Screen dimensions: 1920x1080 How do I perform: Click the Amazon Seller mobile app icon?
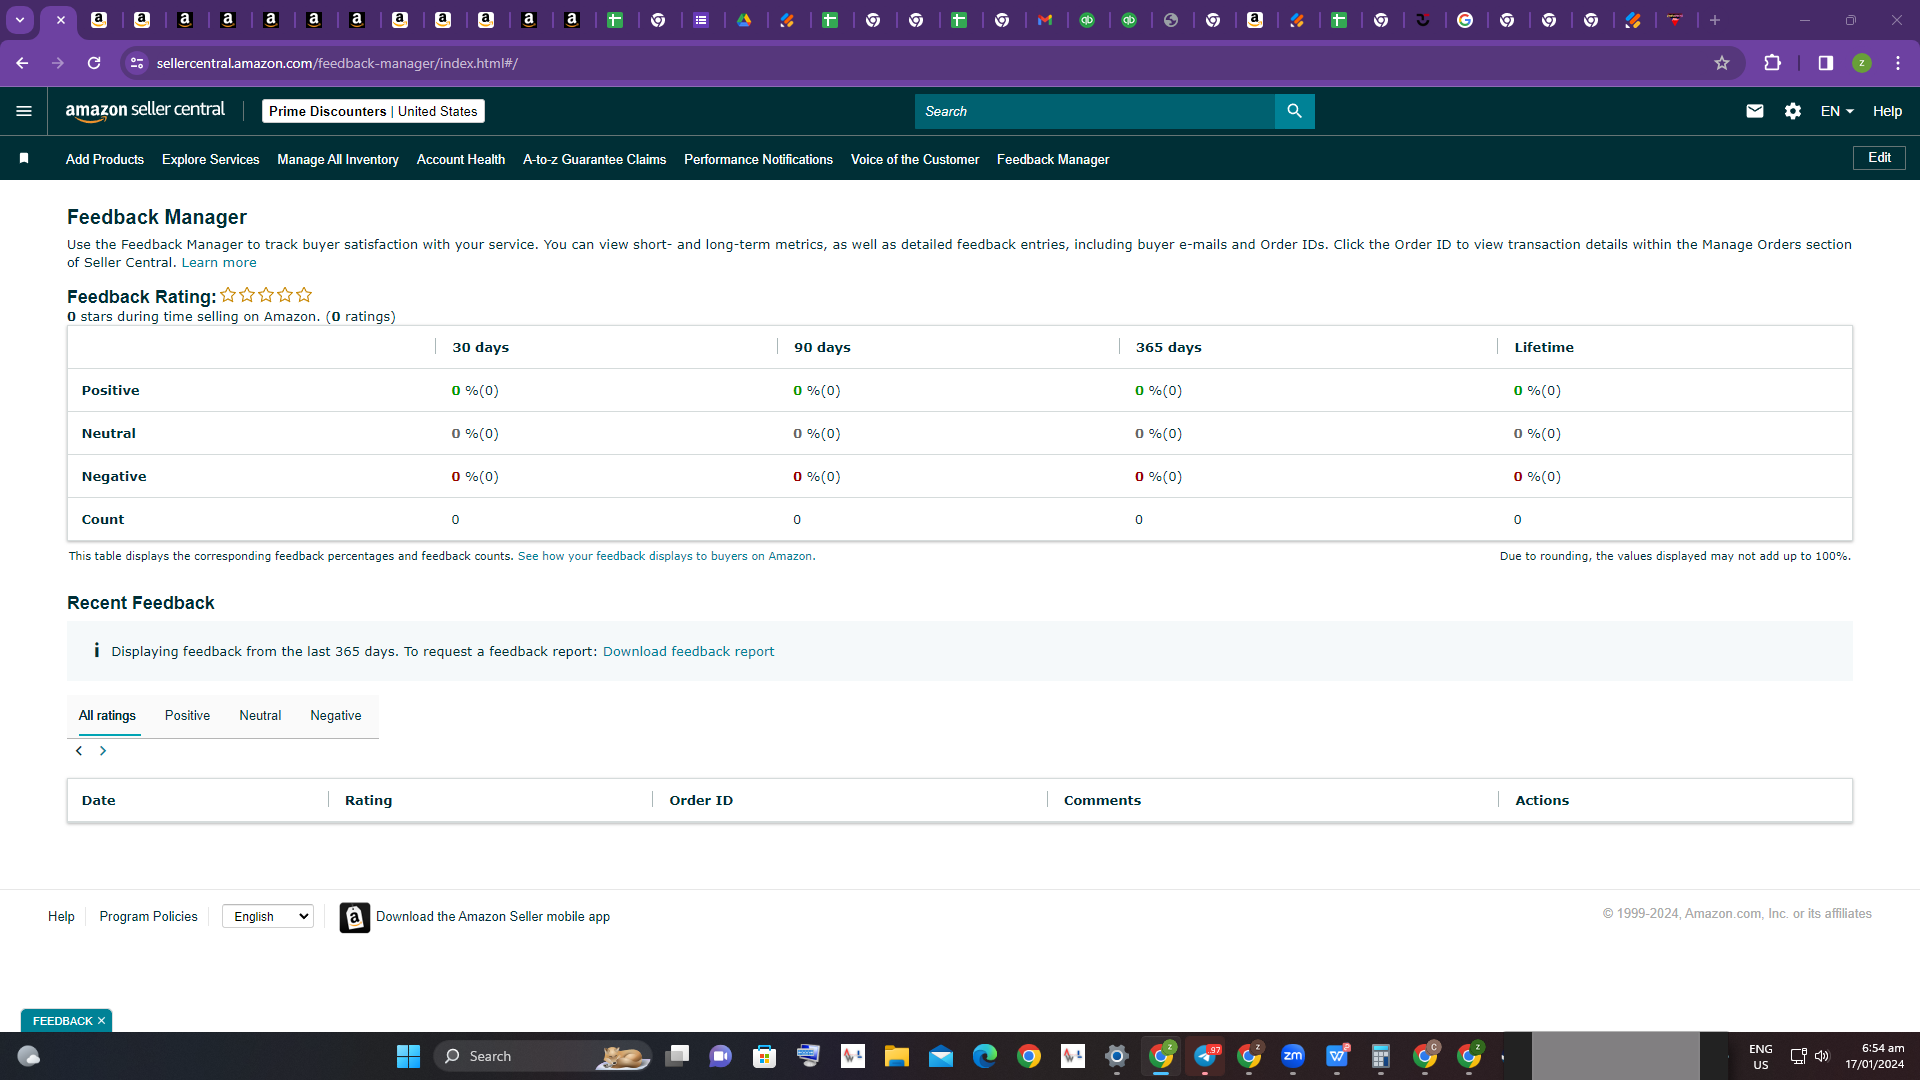354,917
